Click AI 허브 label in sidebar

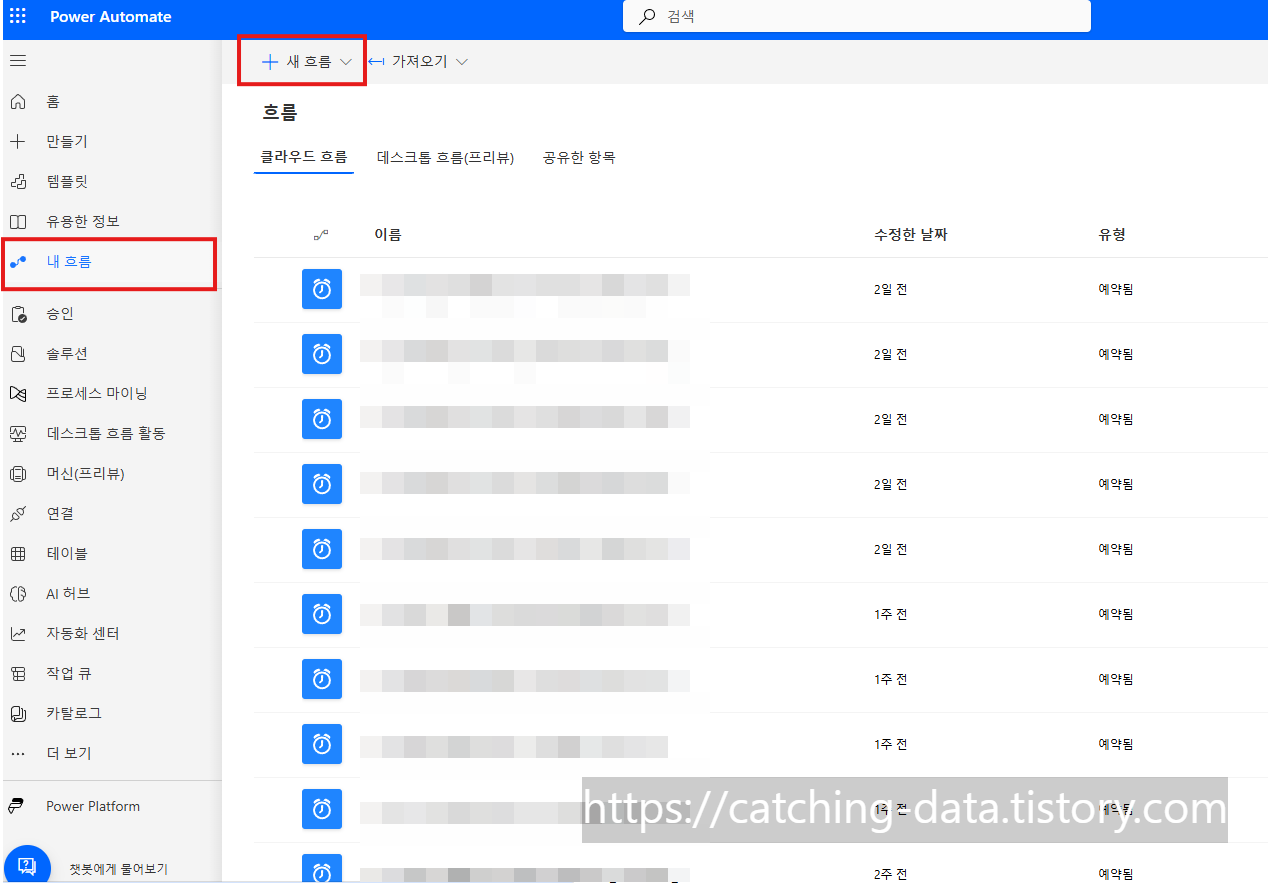tap(68, 594)
